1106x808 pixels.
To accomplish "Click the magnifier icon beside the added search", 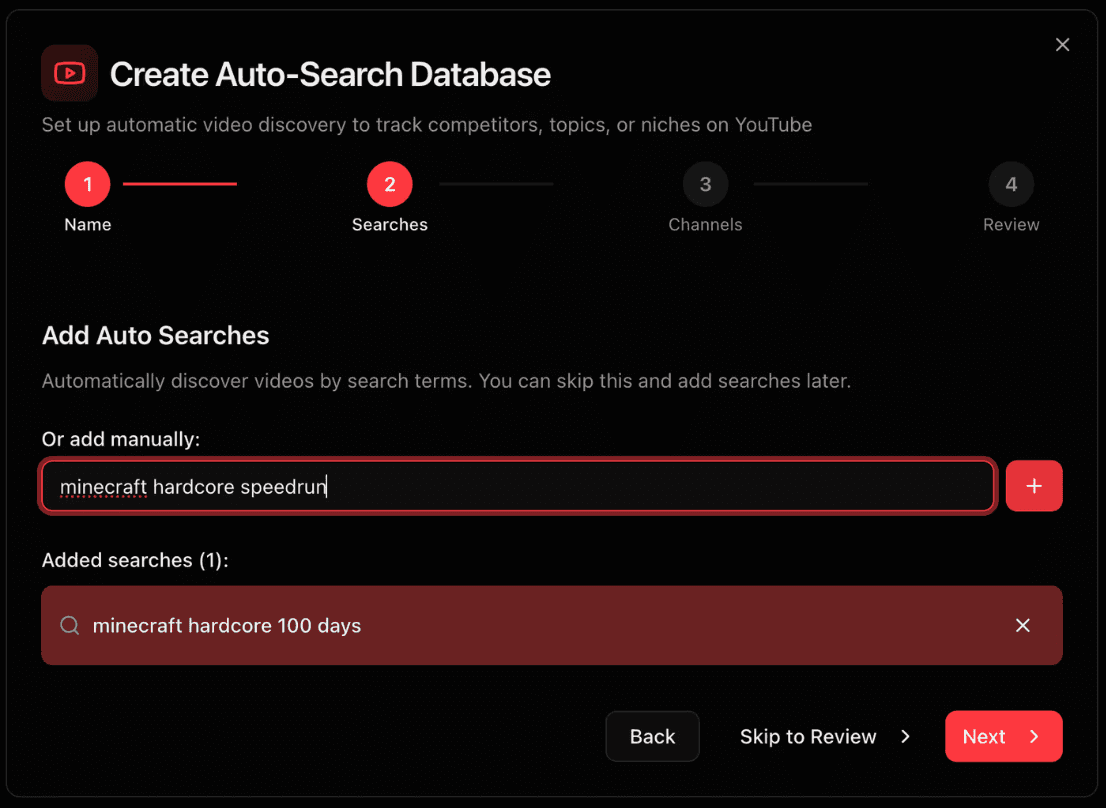I will 70,625.
